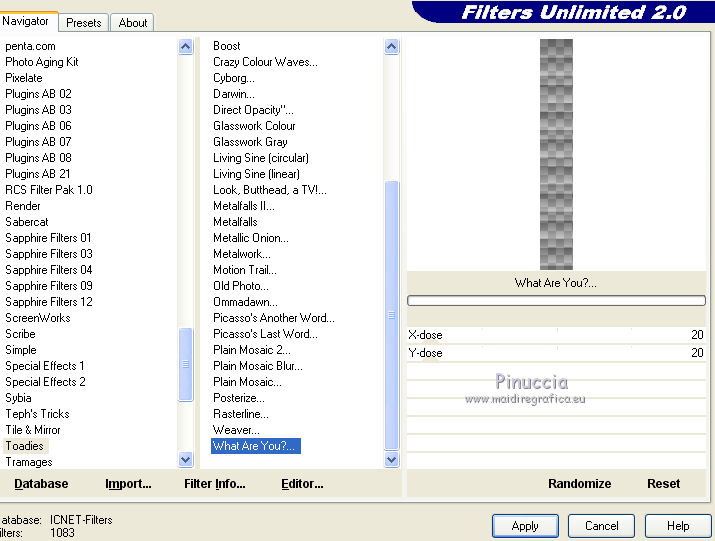Select the What Are You?... filter

pyautogui.click(x=255, y=446)
